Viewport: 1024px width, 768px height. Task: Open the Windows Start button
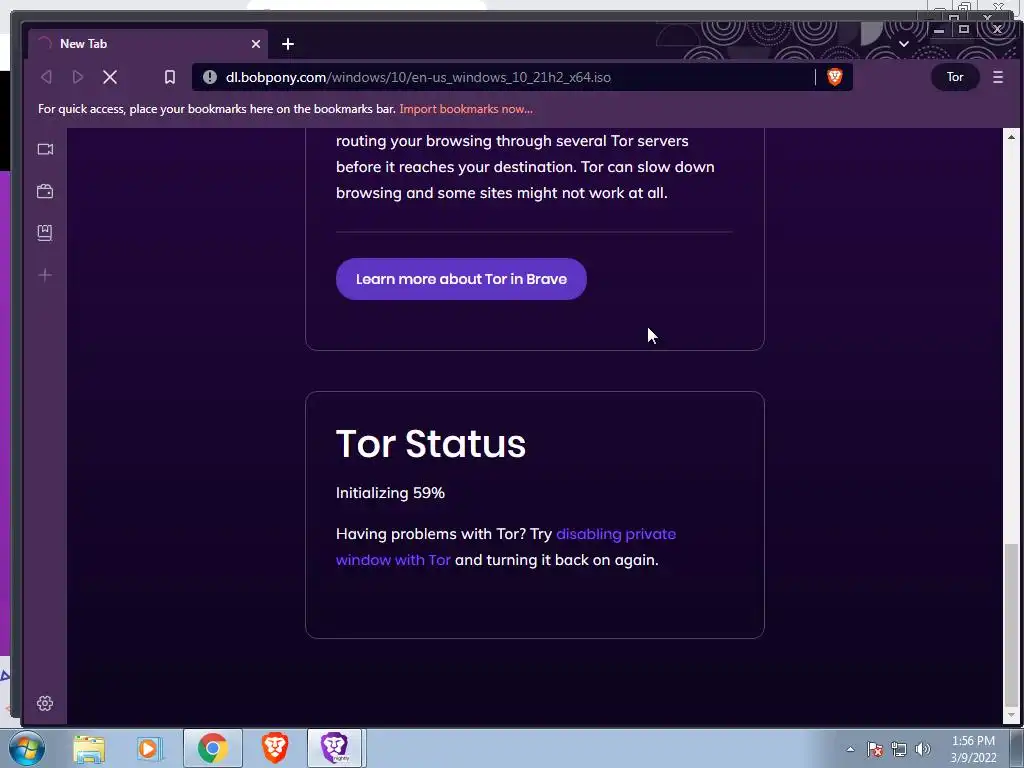click(x=27, y=748)
